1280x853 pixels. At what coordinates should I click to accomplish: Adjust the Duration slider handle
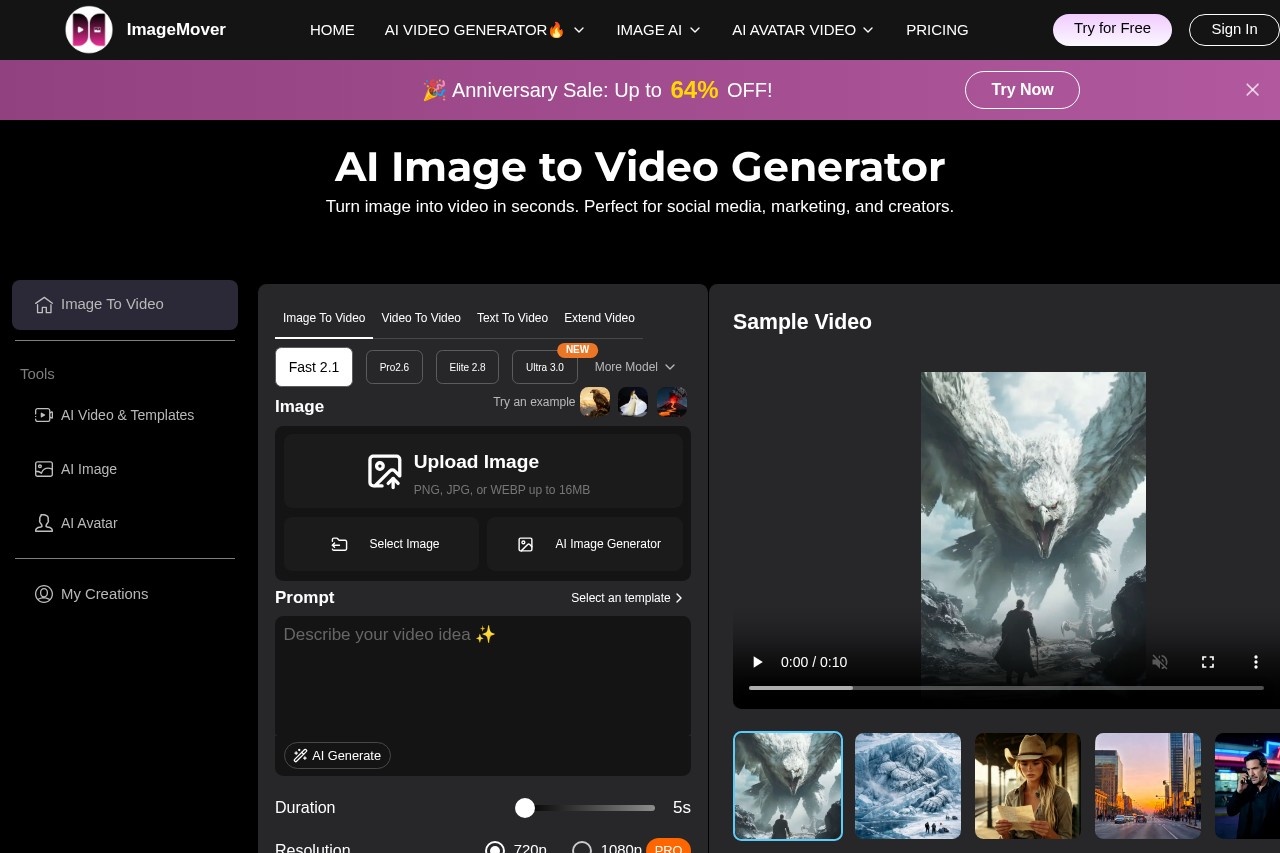[525, 808]
